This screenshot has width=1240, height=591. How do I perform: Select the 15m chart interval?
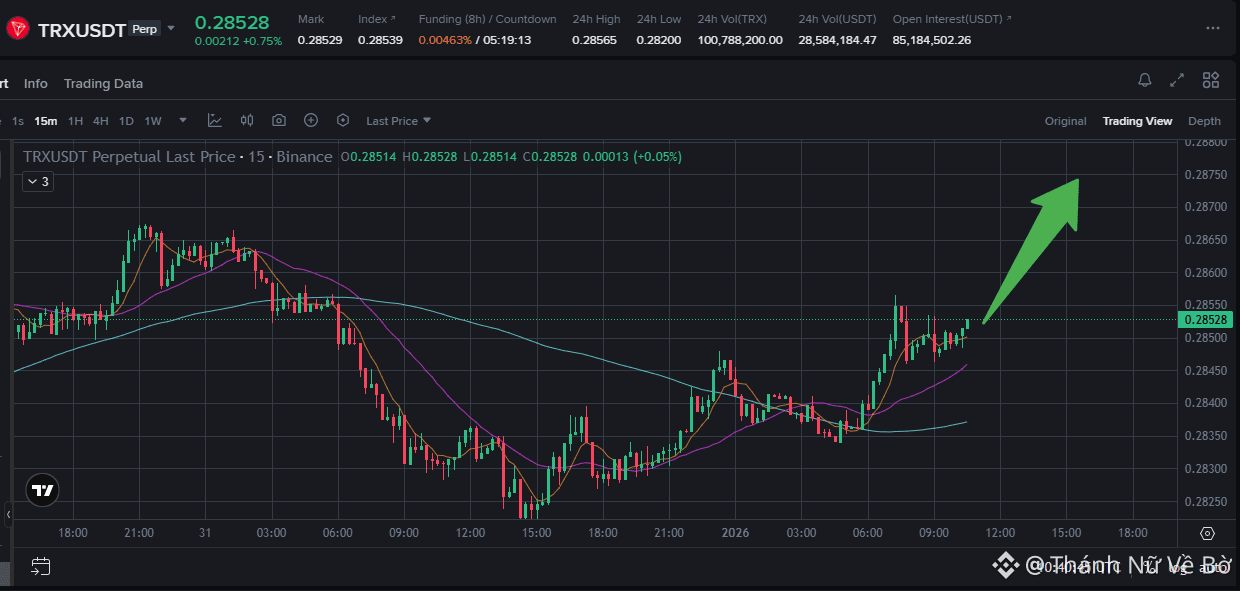coord(45,121)
